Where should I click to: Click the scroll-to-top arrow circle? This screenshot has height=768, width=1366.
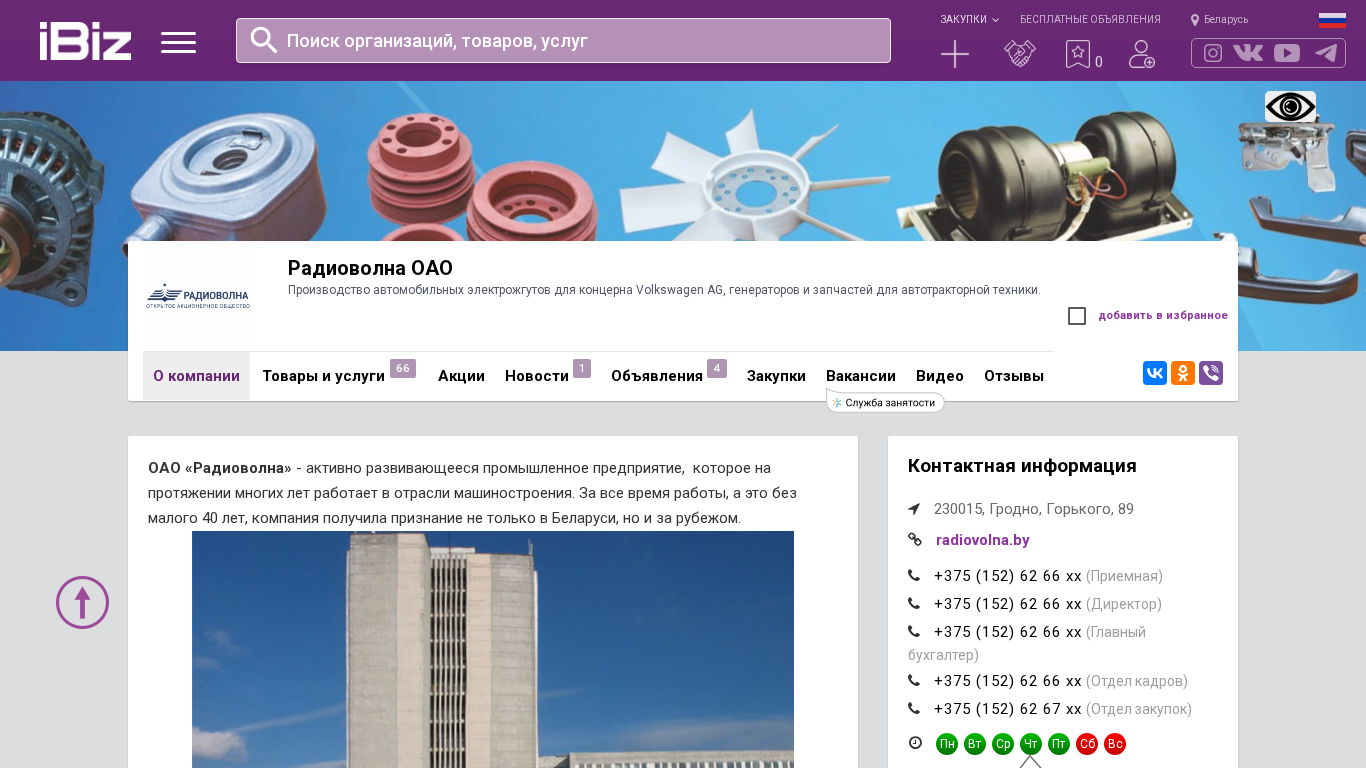[x=82, y=602]
